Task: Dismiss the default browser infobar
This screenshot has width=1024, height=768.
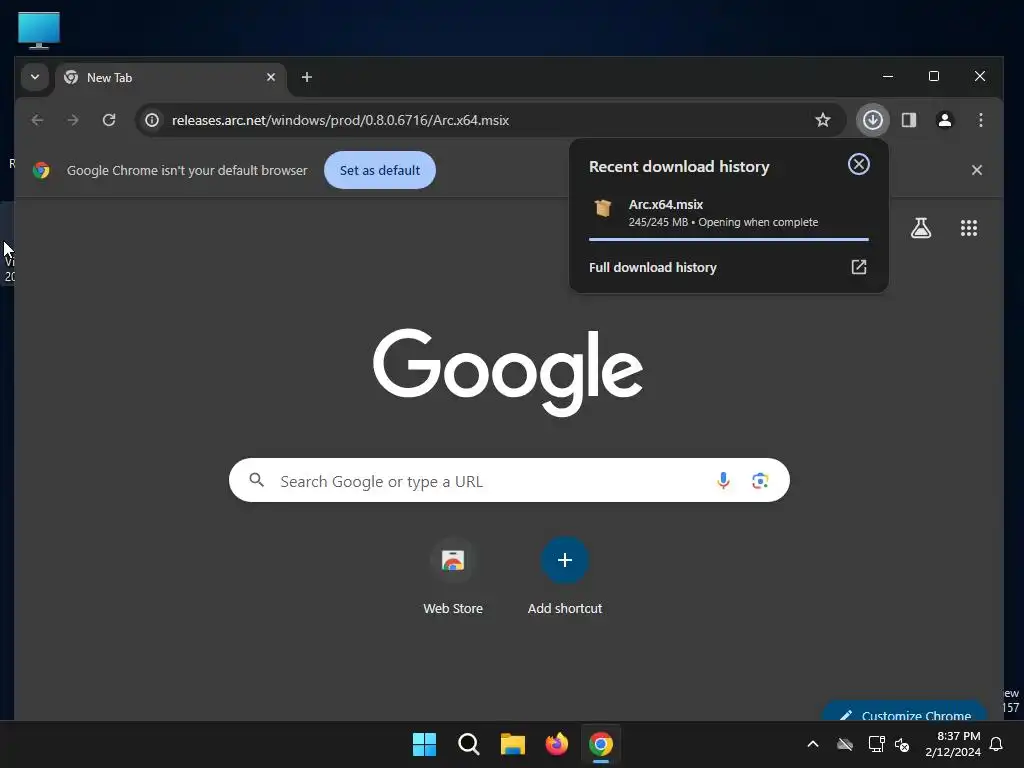Action: [x=976, y=170]
